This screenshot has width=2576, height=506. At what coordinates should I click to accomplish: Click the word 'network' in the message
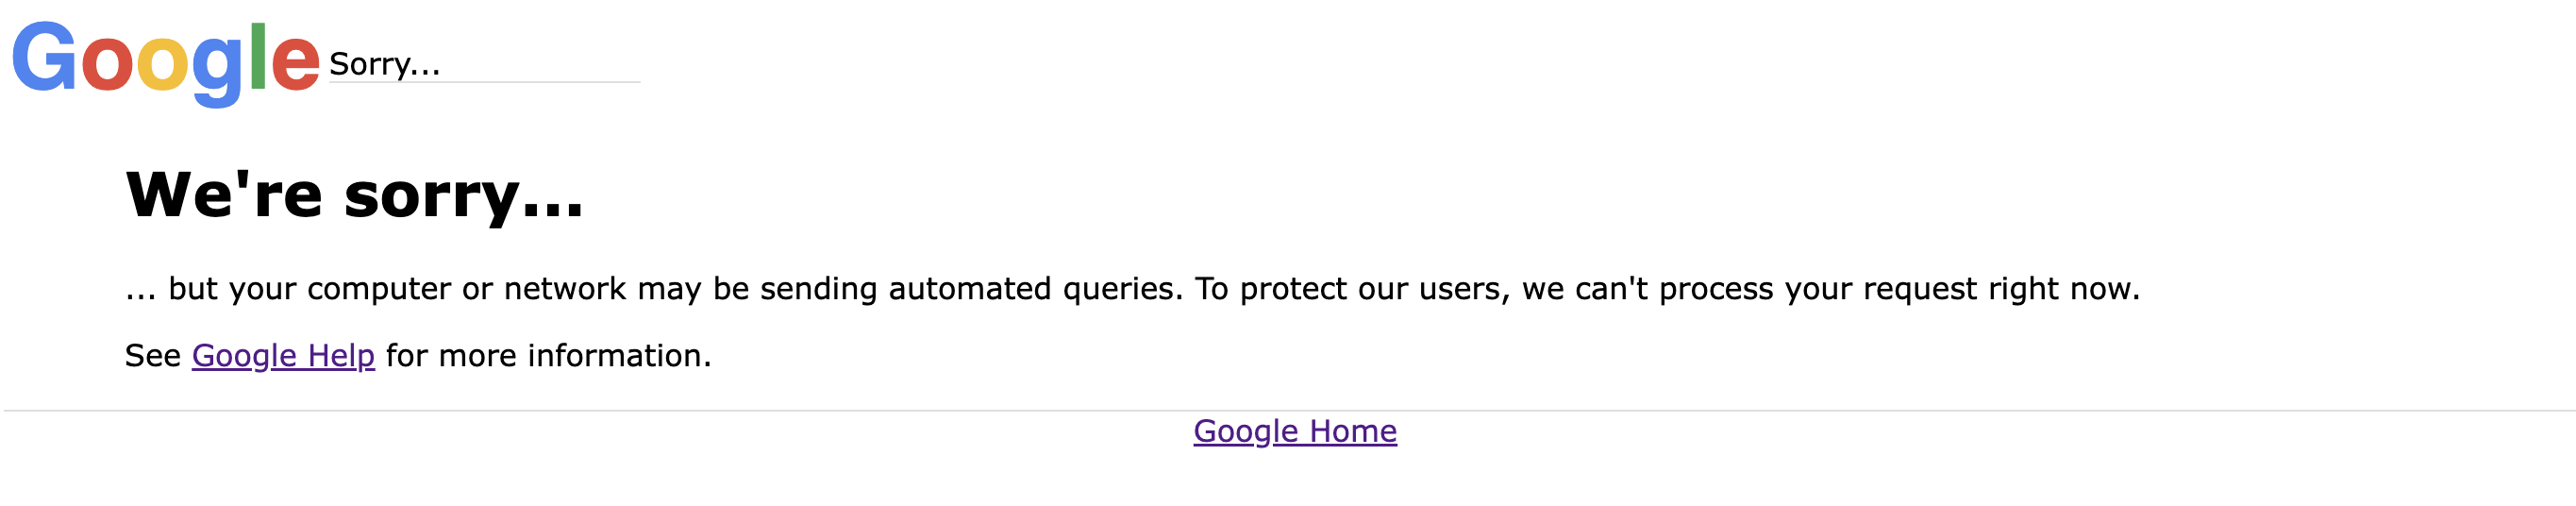(565, 289)
